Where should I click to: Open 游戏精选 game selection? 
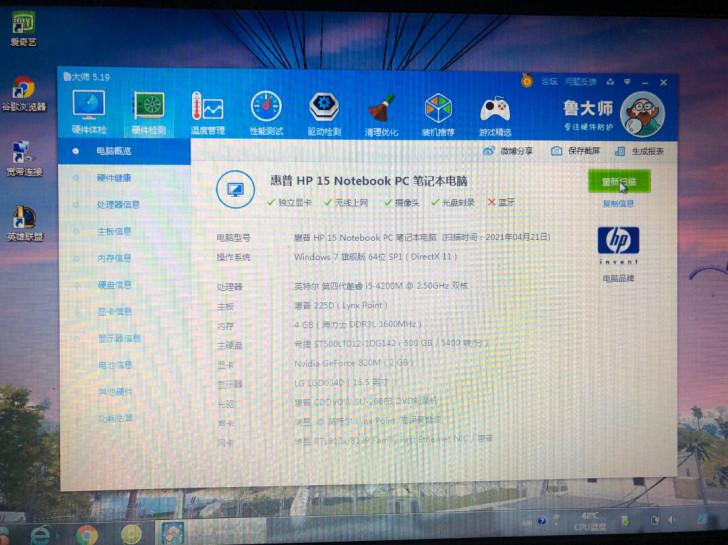pyautogui.click(x=495, y=116)
